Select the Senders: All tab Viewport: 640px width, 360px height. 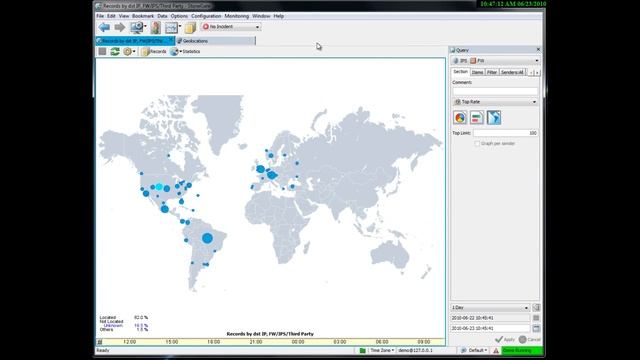tap(512, 72)
